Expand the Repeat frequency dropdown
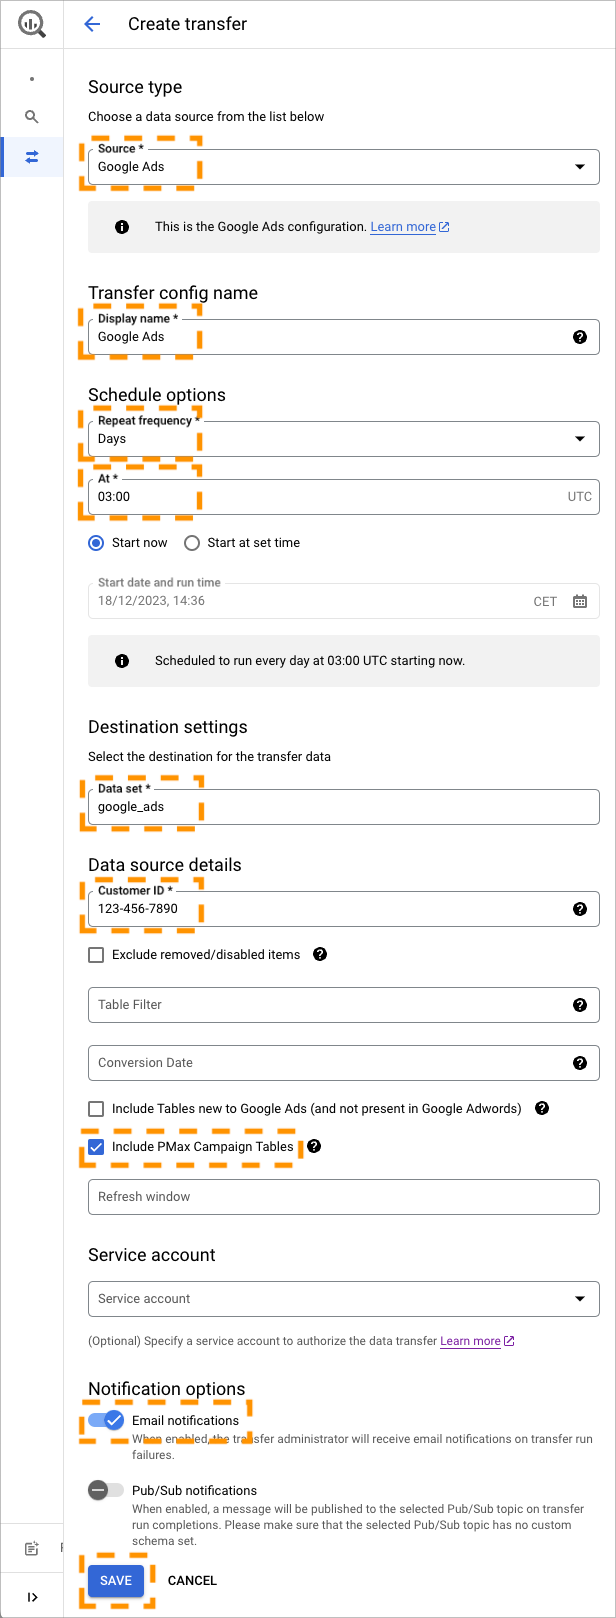 (x=344, y=439)
